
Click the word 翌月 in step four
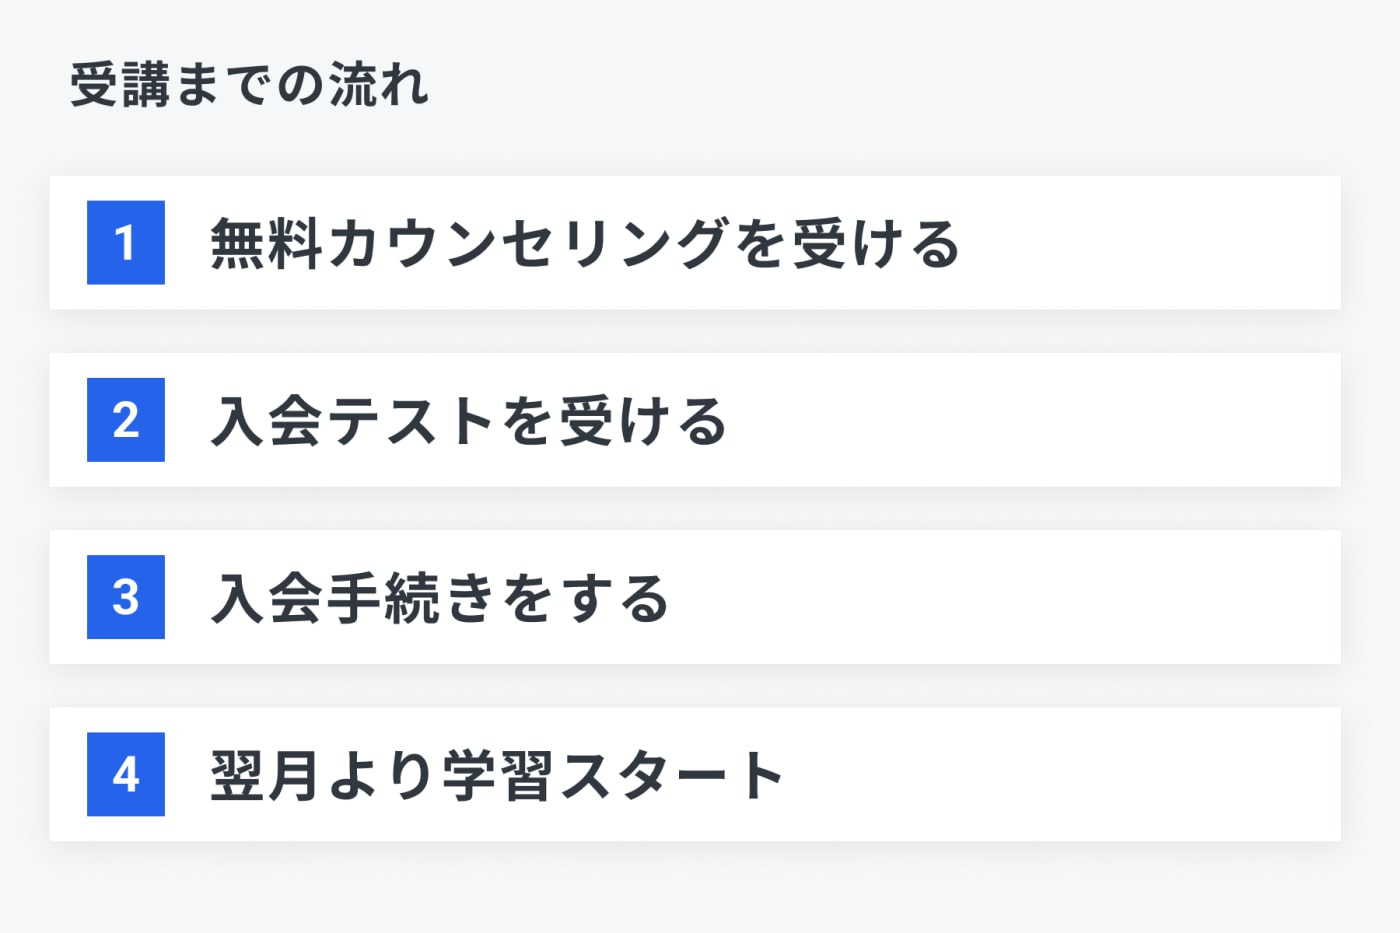(267, 775)
